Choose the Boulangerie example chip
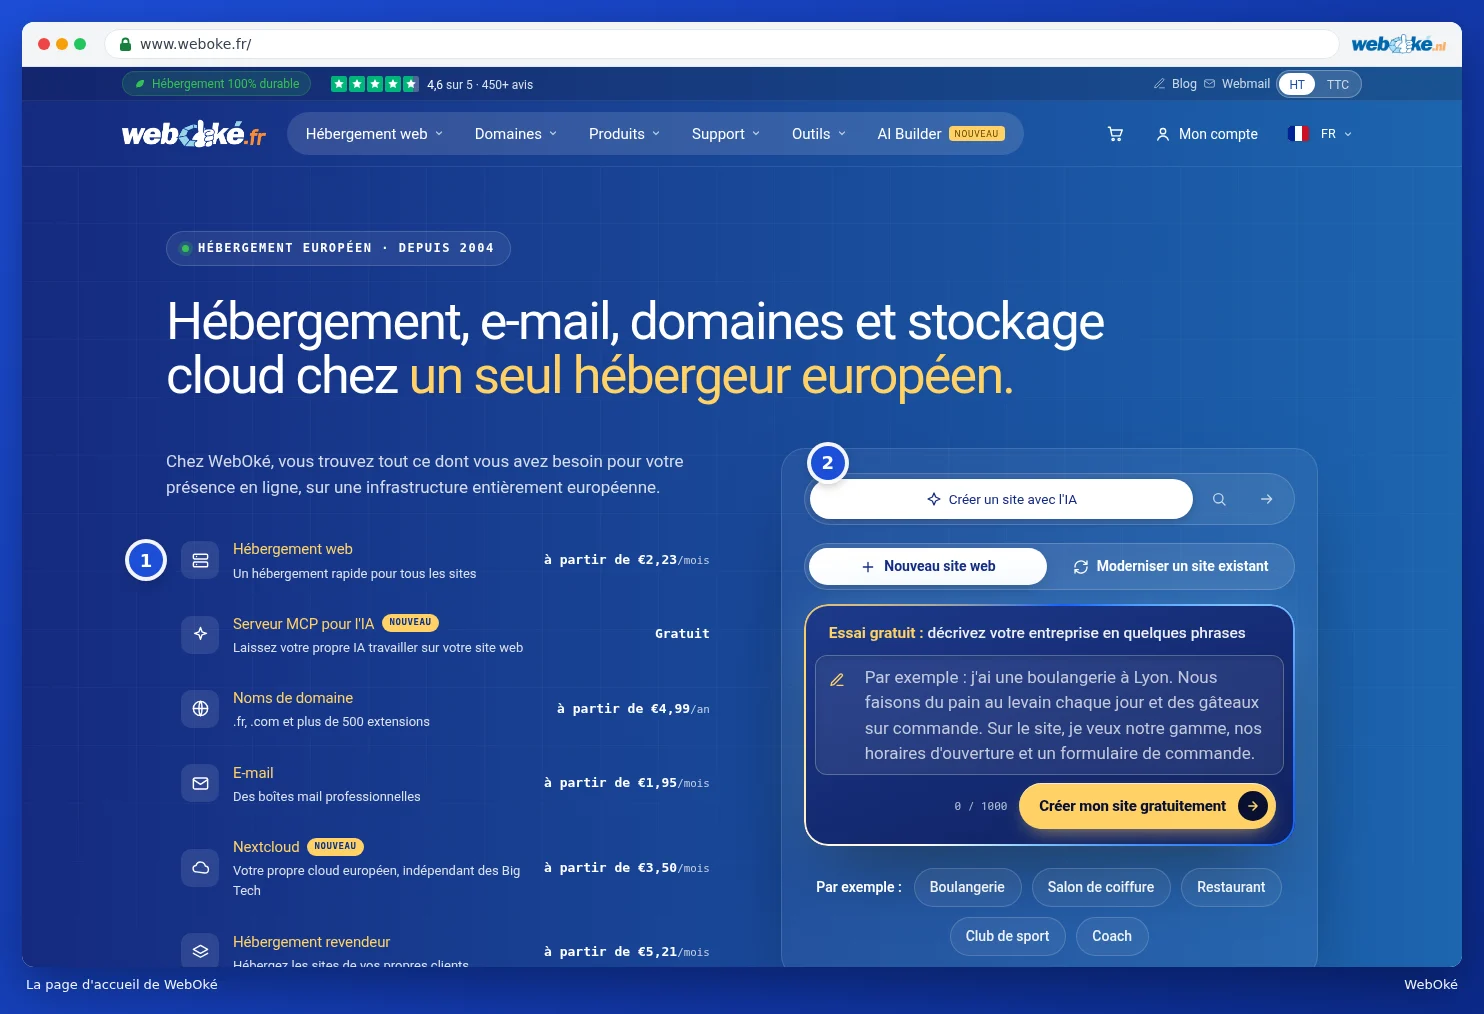1484x1014 pixels. [x=967, y=887]
